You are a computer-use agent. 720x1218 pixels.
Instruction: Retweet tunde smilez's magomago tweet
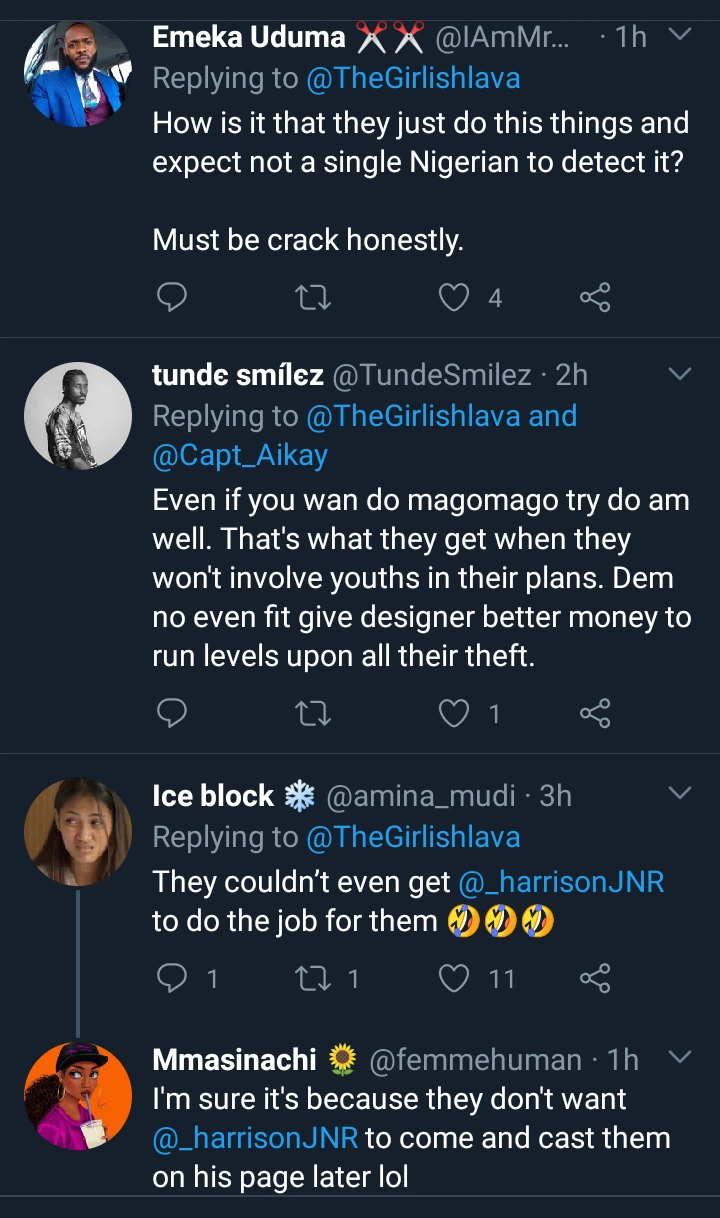tap(314, 713)
